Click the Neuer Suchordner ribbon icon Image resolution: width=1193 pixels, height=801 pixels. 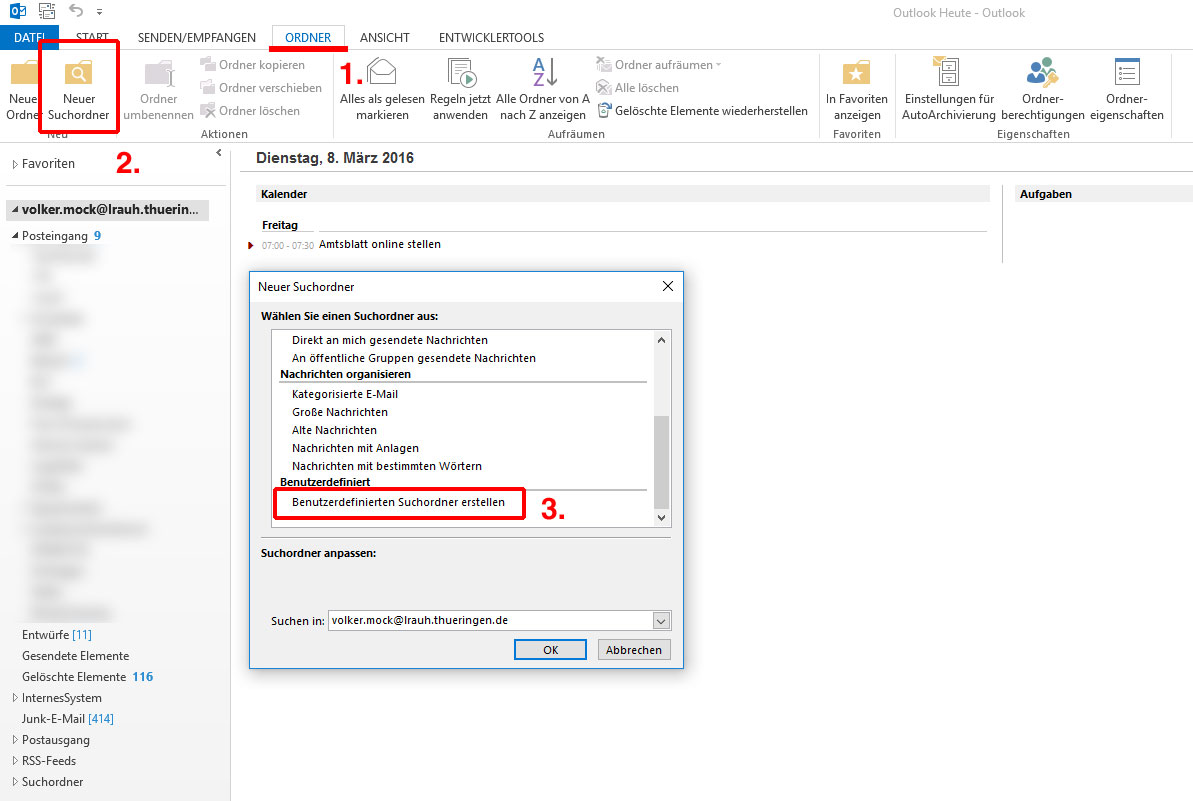click(x=78, y=74)
